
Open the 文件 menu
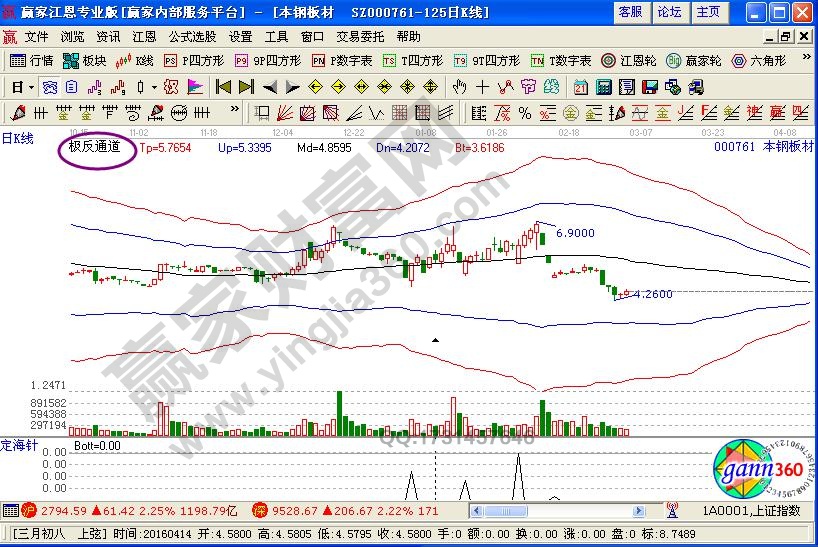point(36,37)
